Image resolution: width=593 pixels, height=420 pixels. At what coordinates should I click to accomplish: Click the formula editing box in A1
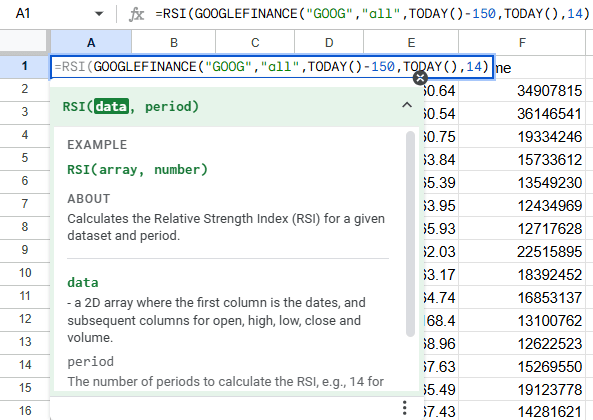pos(272,67)
